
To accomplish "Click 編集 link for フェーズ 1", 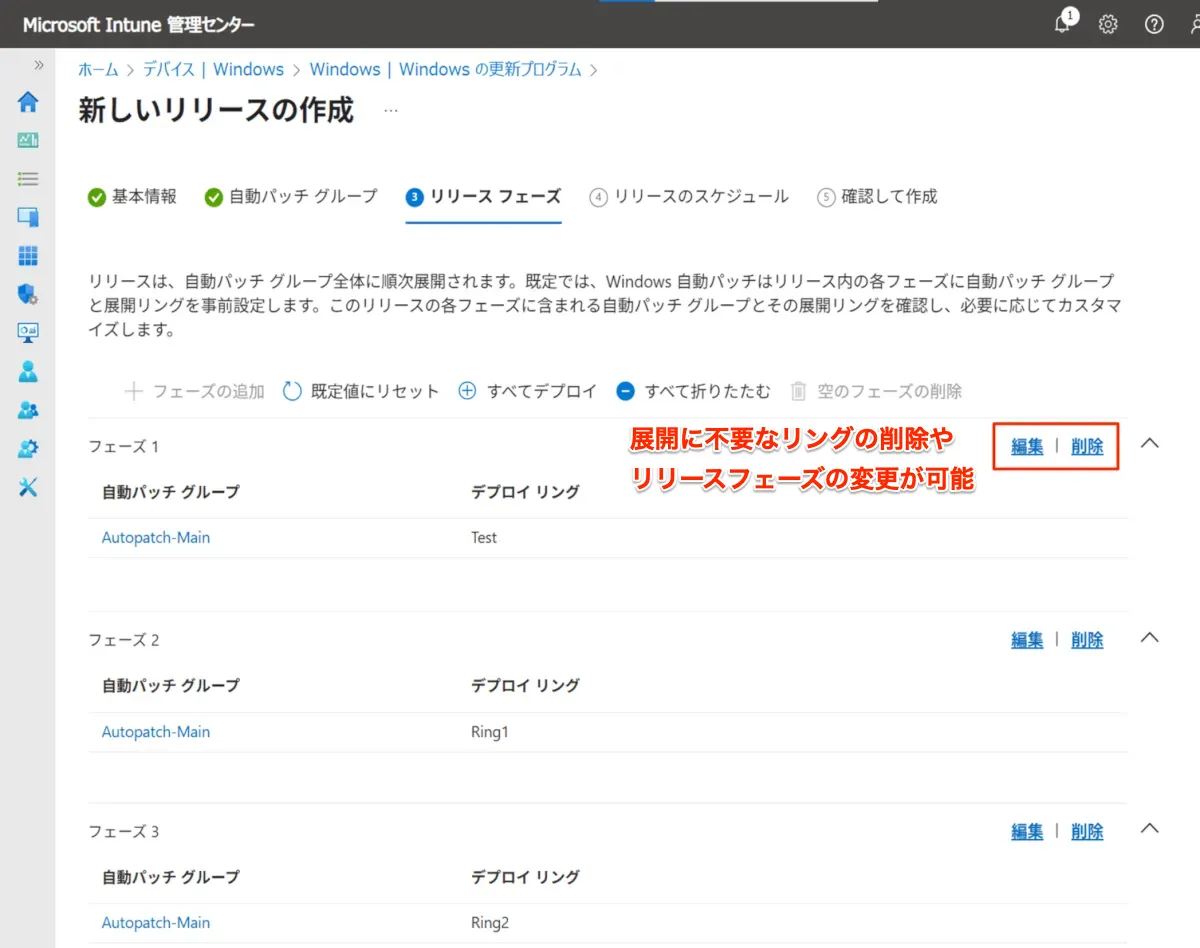I will tap(1027, 447).
